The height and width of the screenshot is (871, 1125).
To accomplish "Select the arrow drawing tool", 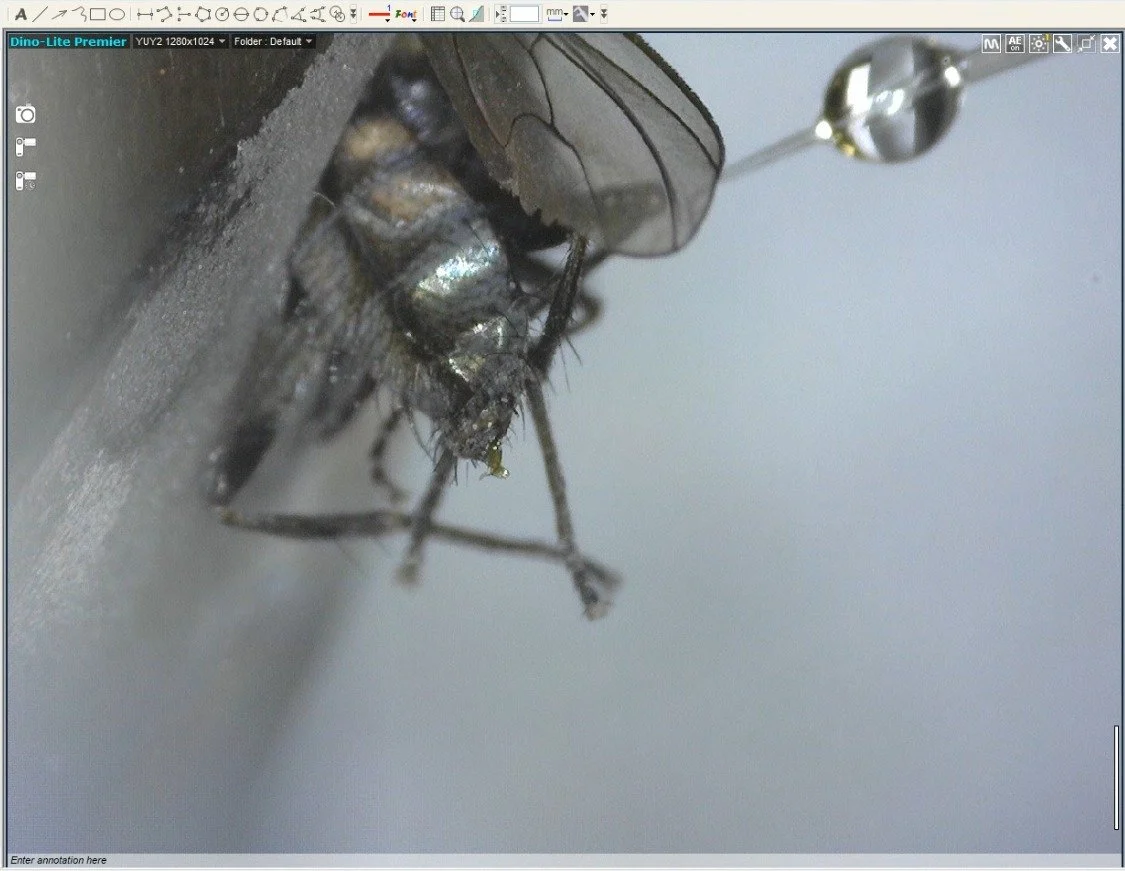I will (59, 14).
